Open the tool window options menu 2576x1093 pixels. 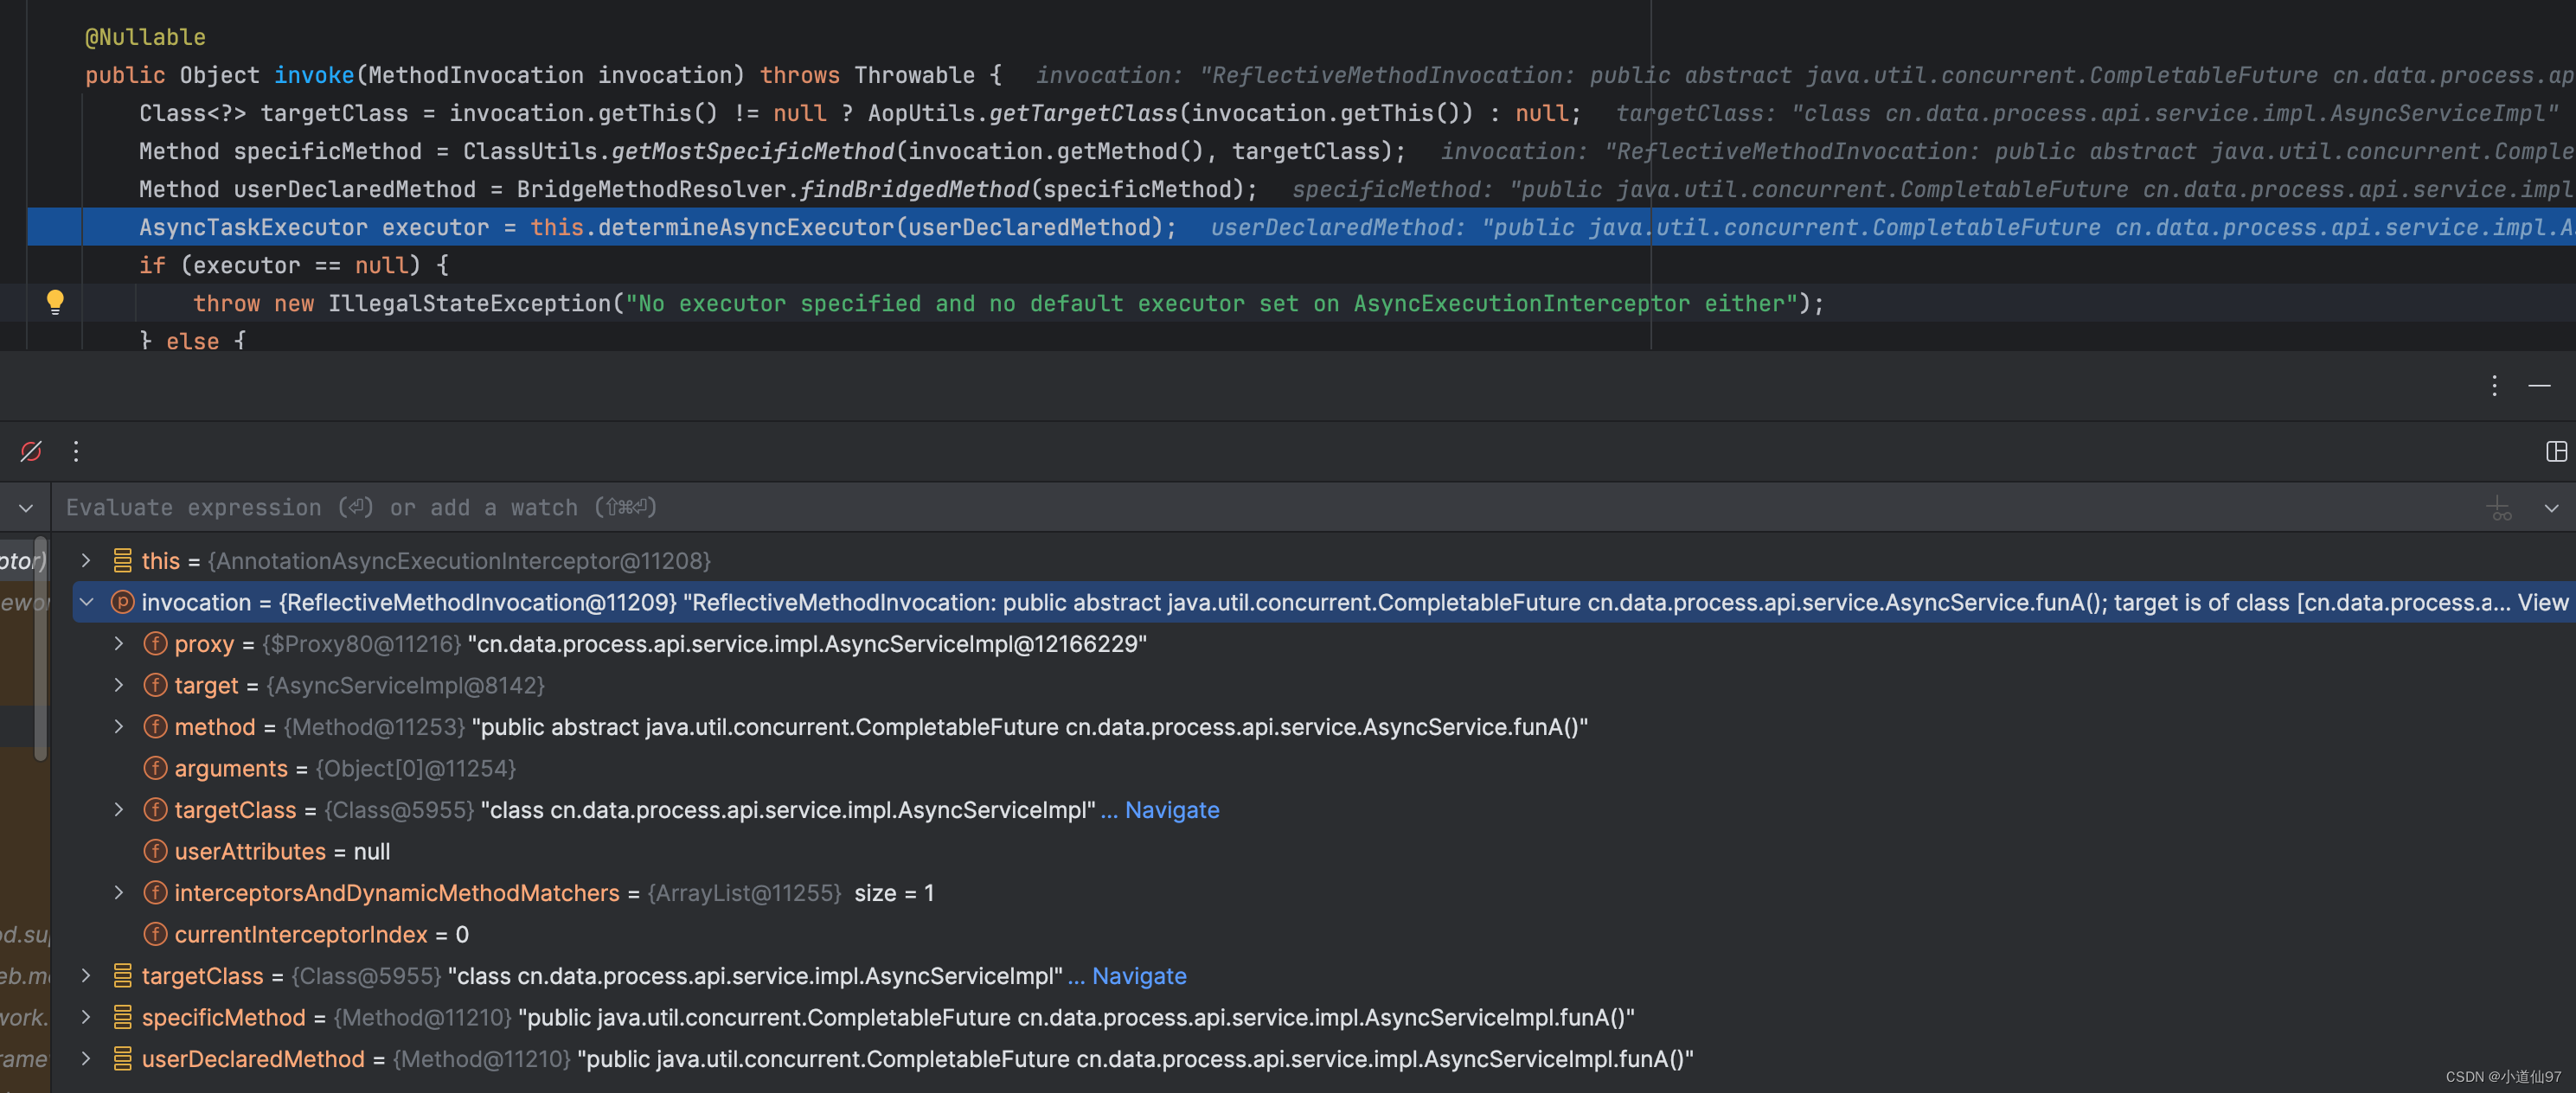[2494, 386]
